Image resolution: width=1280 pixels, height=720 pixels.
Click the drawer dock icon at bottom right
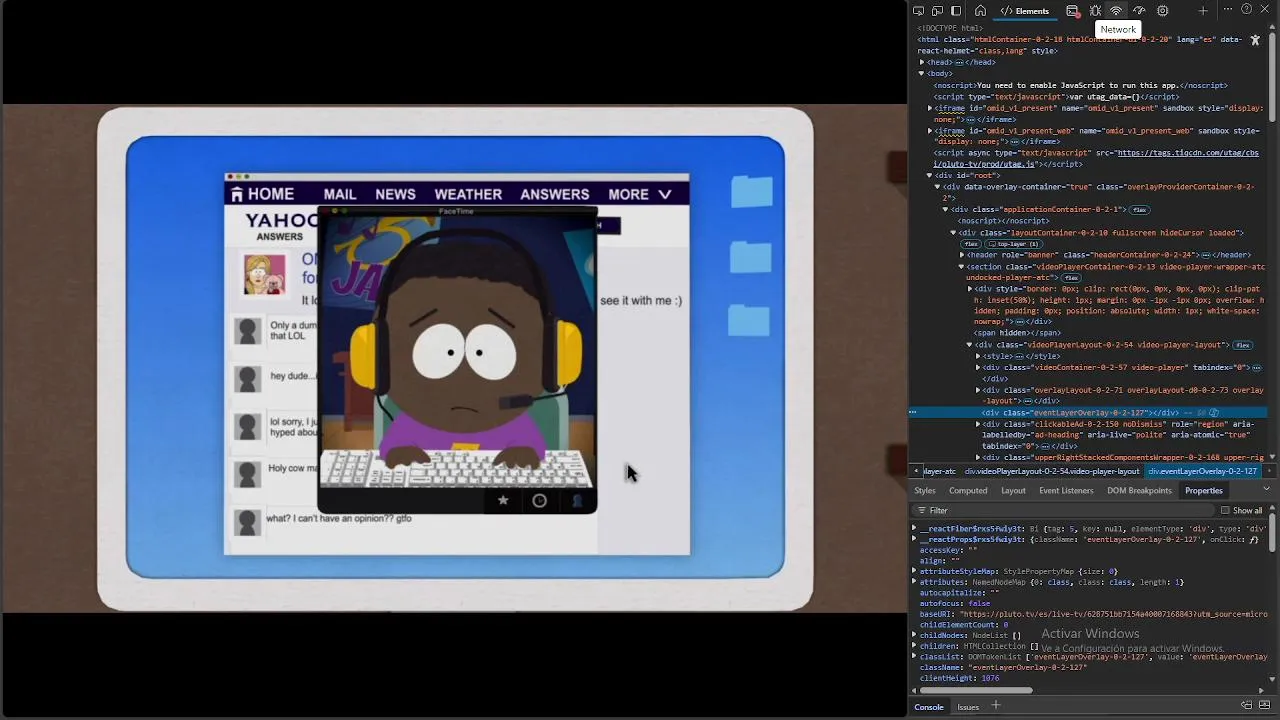(1247, 706)
